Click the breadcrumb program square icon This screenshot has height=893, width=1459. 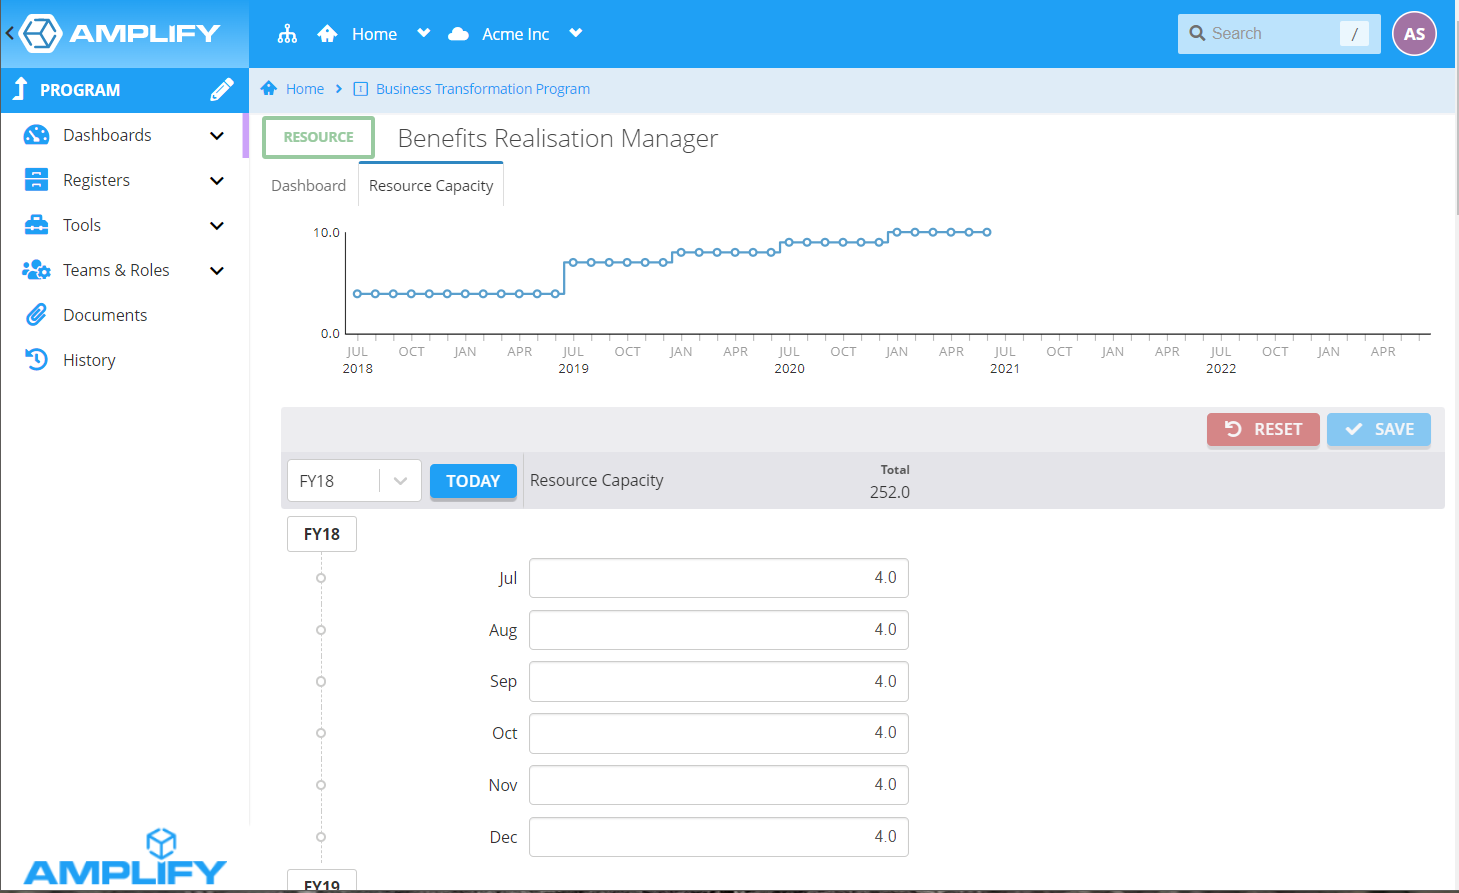coord(361,89)
